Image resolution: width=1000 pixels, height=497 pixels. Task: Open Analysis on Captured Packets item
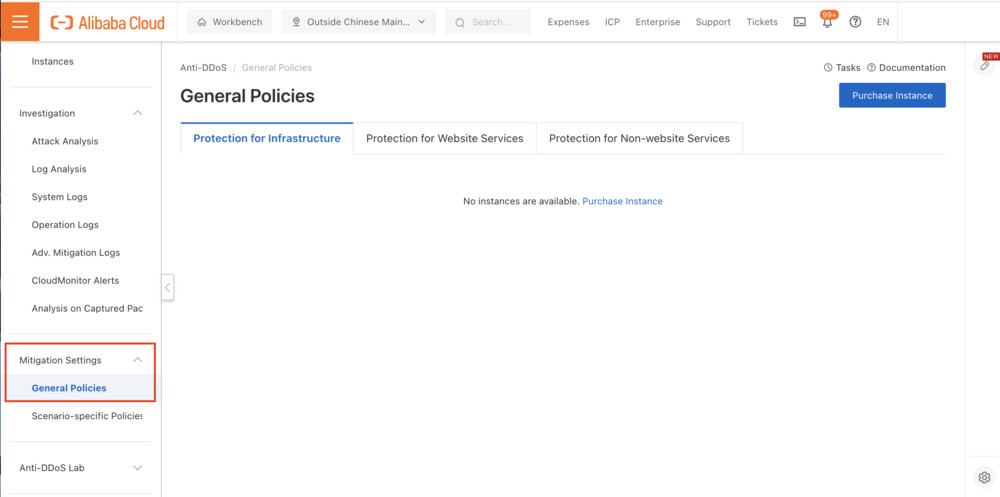(x=87, y=309)
